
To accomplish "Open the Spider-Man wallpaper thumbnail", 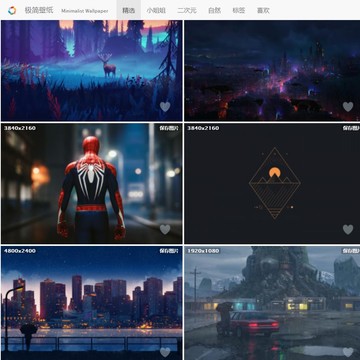I will click(91, 183).
